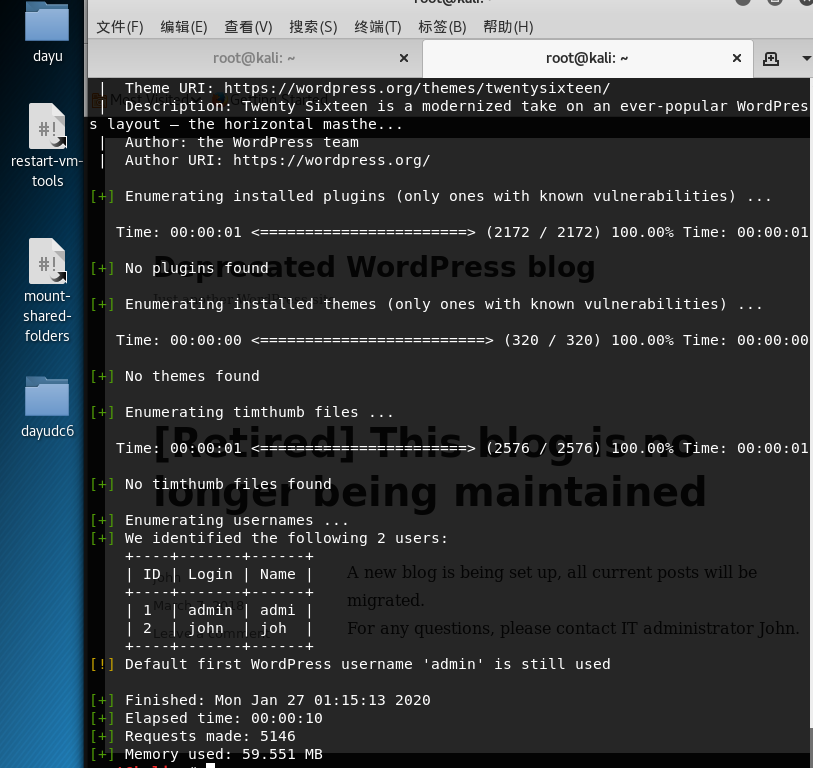Viewport: 813px width, 768px height.
Task: Click the (320 / 320) progress line
Action: 462,340
